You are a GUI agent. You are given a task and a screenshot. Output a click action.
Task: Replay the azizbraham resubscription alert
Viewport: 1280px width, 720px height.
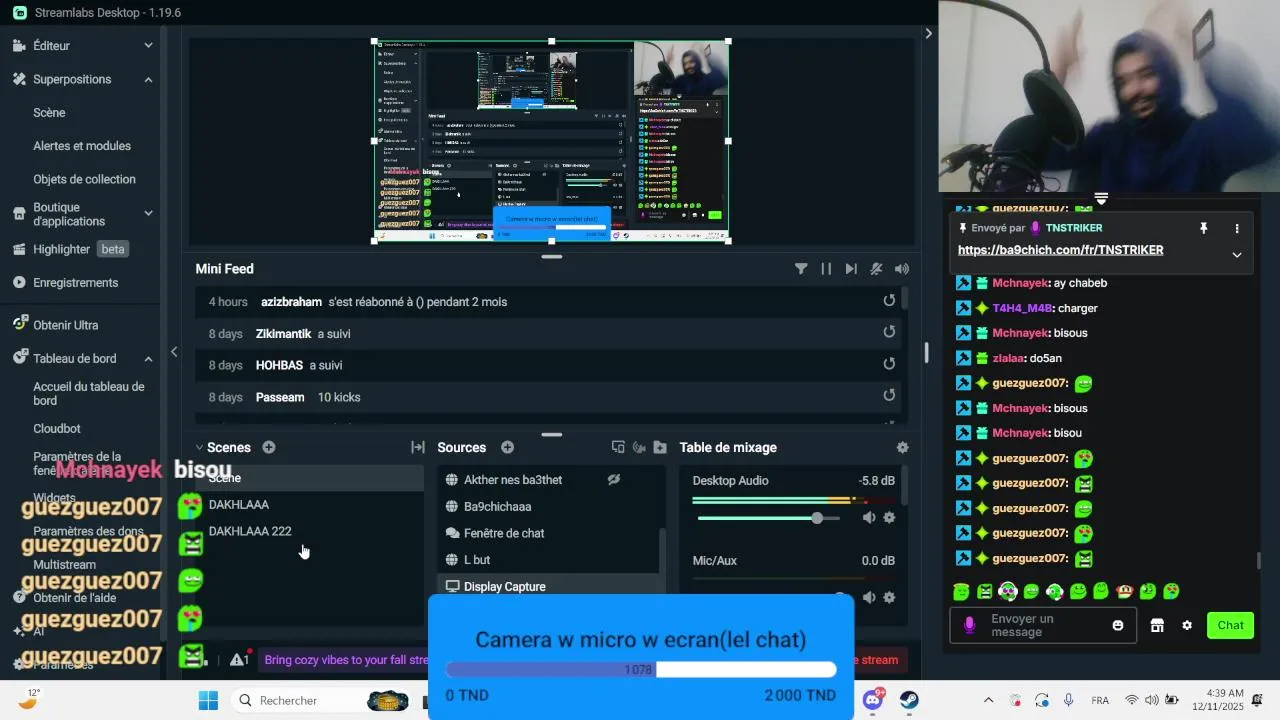pyautogui.click(x=889, y=301)
